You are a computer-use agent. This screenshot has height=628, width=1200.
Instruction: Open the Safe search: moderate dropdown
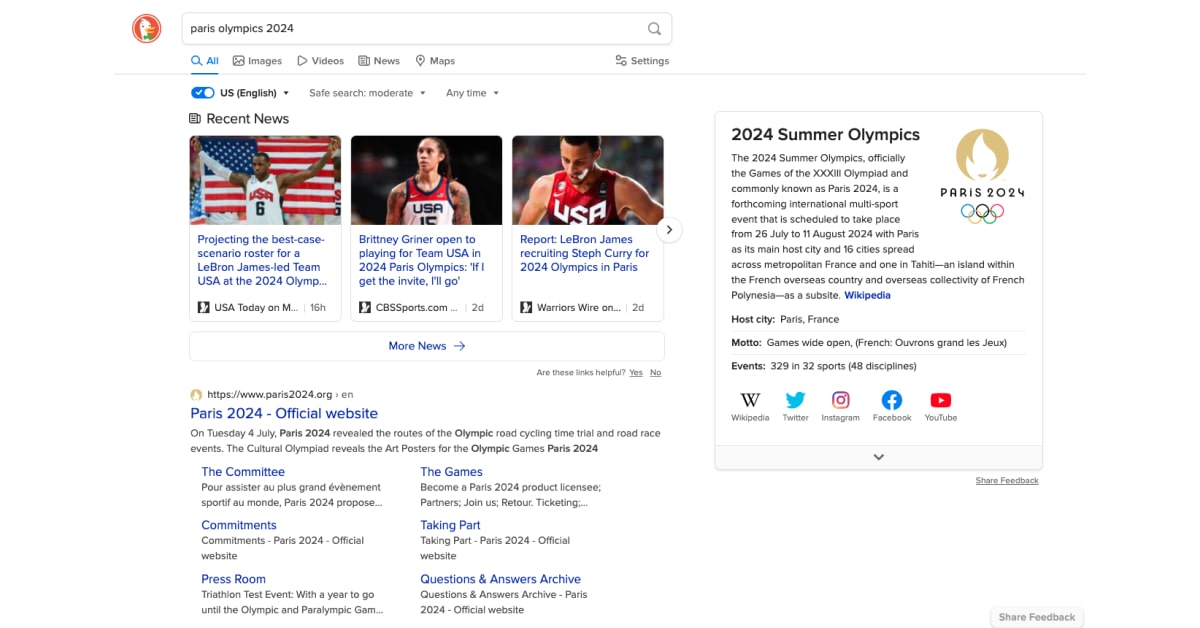point(367,93)
